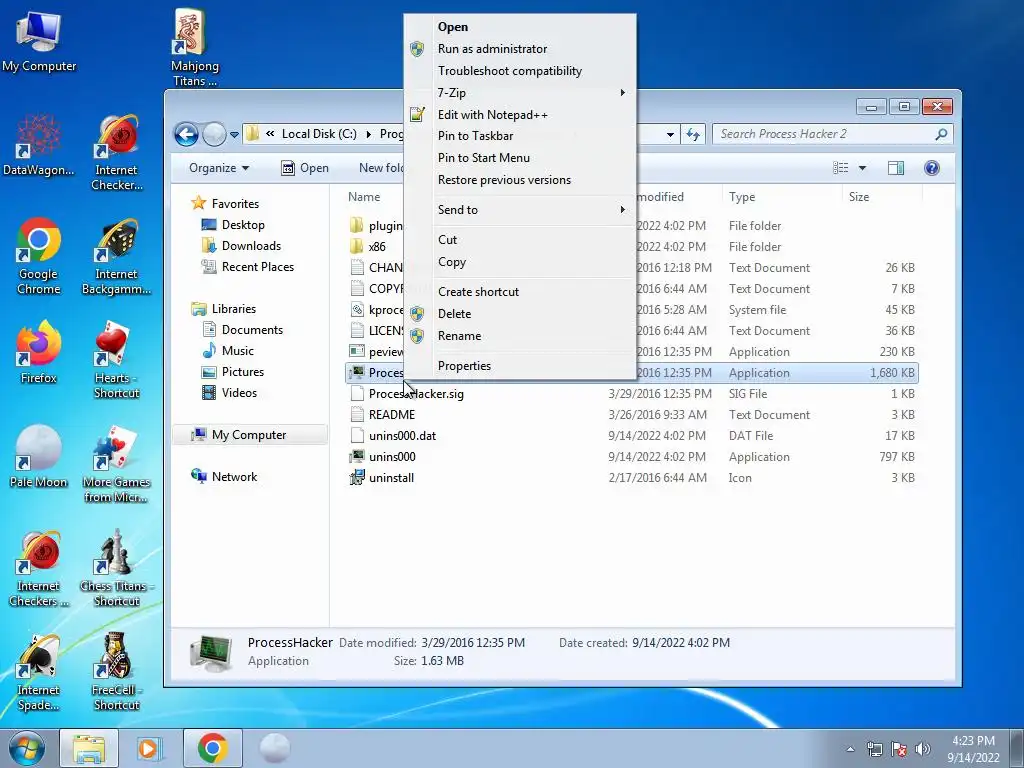The height and width of the screenshot is (768, 1024).
Task: Choose Pin to Taskbar
Action: [520, 136]
